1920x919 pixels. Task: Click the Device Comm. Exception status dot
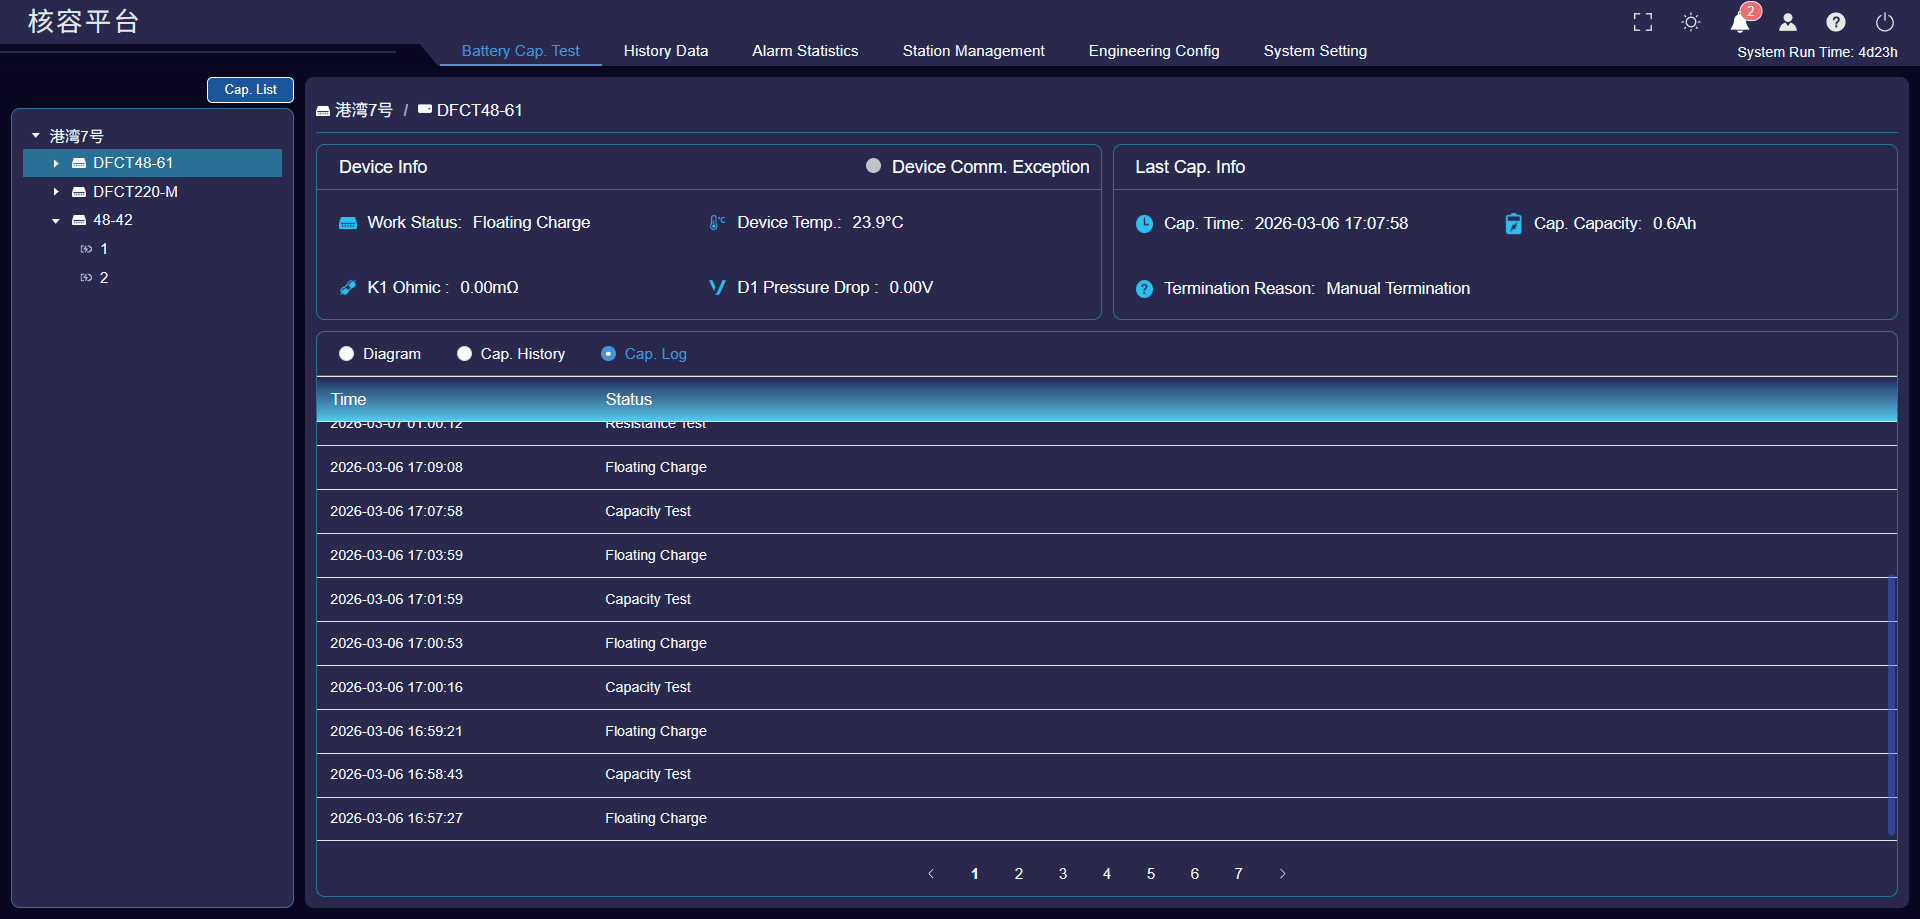pos(874,166)
